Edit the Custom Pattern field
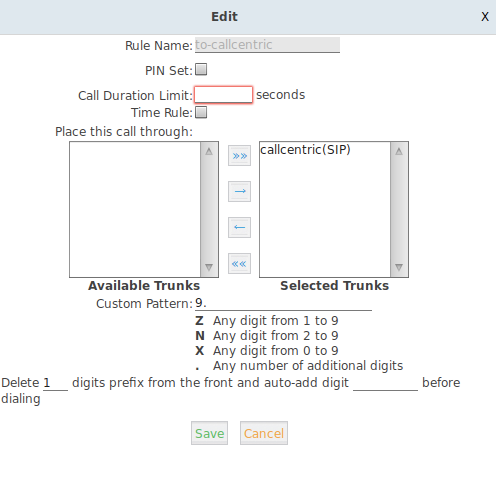This screenshot has width=496, height=483. point(283,303)
